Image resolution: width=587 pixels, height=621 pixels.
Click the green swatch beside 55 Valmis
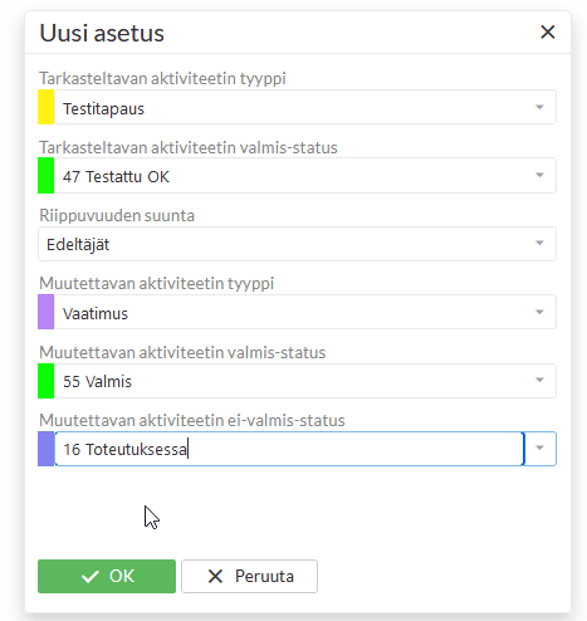point(46,381)
